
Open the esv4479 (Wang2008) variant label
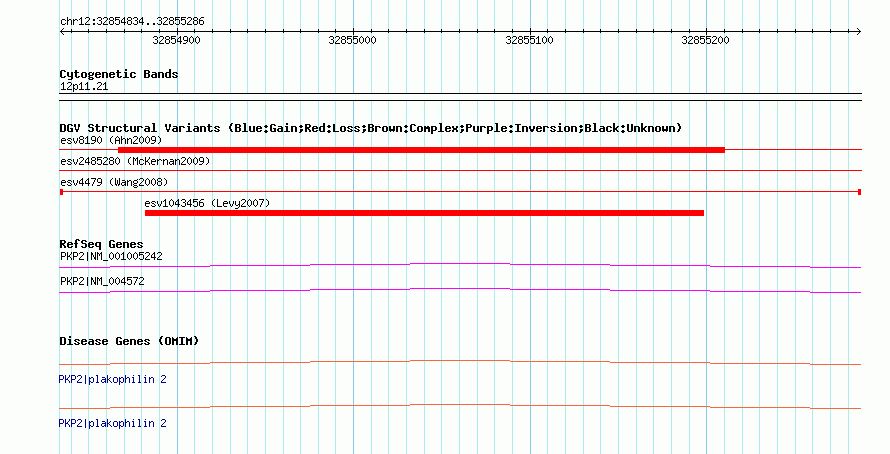[114, 182]
